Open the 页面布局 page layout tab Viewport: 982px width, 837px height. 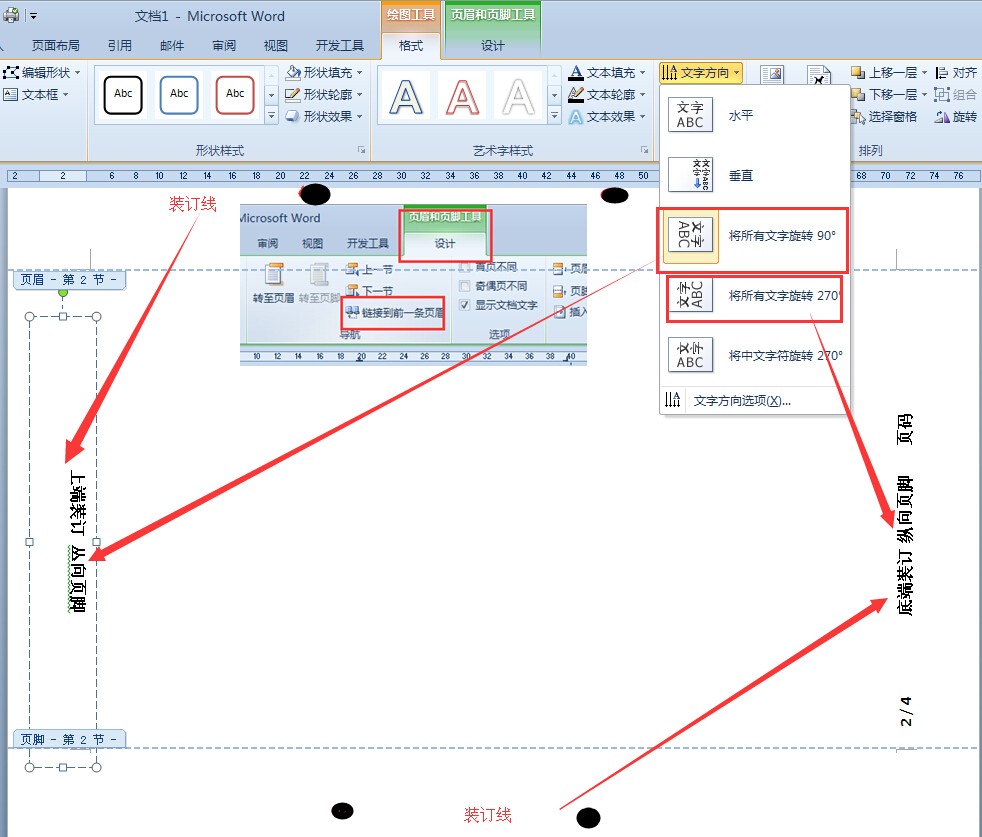tap(55, 46)
